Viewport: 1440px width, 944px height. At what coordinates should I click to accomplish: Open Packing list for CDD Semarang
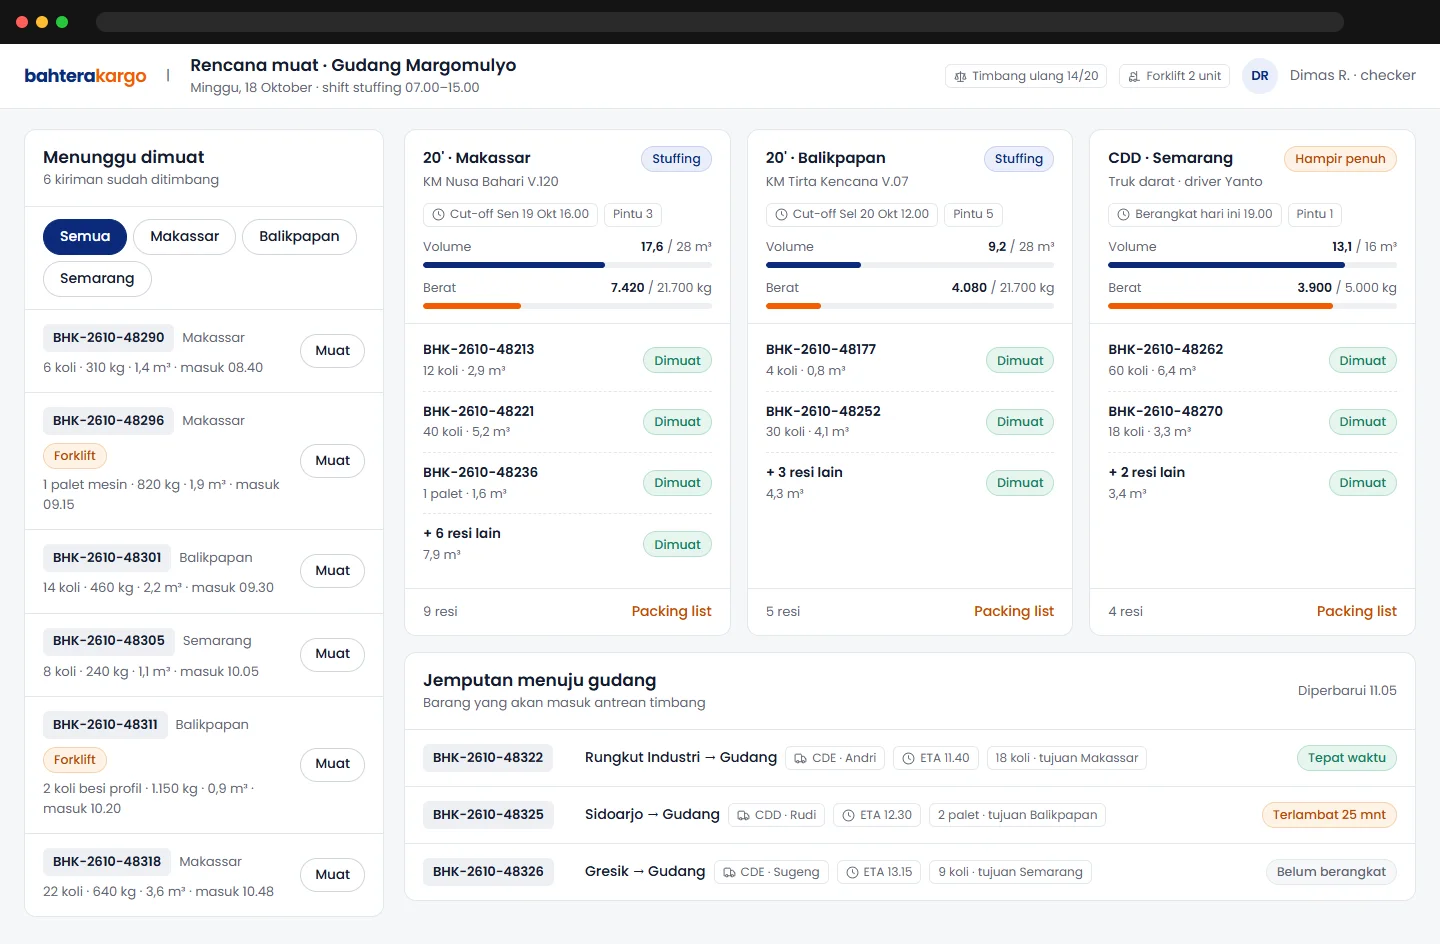[1356, 611]
